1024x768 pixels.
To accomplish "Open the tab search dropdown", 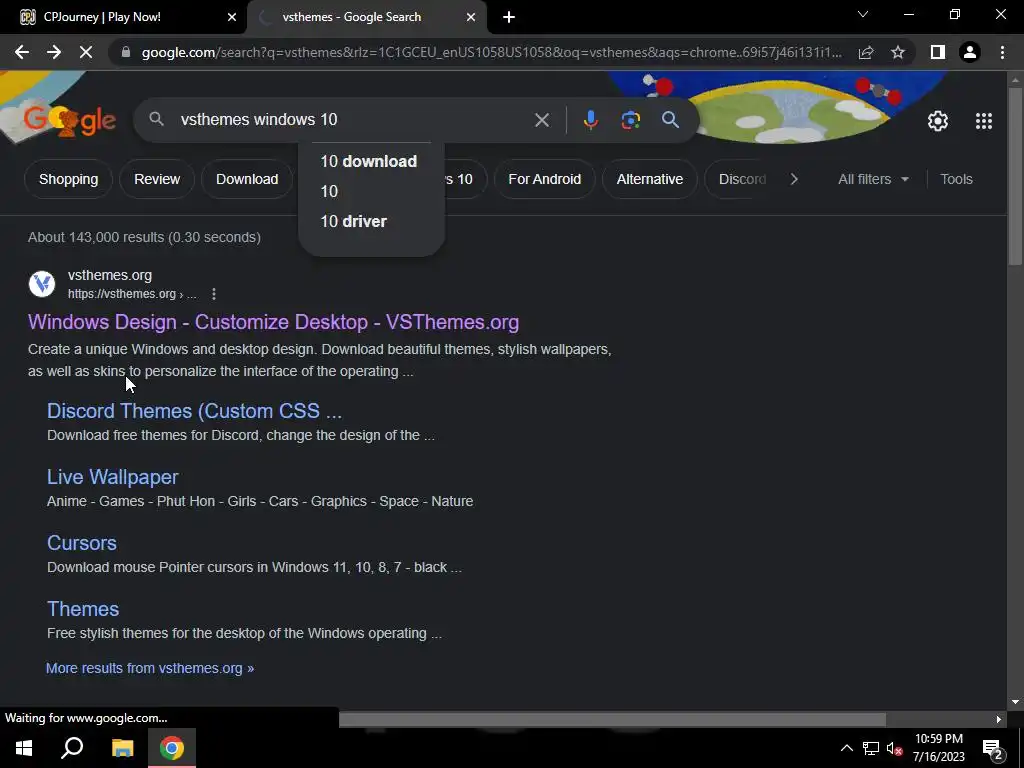I will (863, 14).
